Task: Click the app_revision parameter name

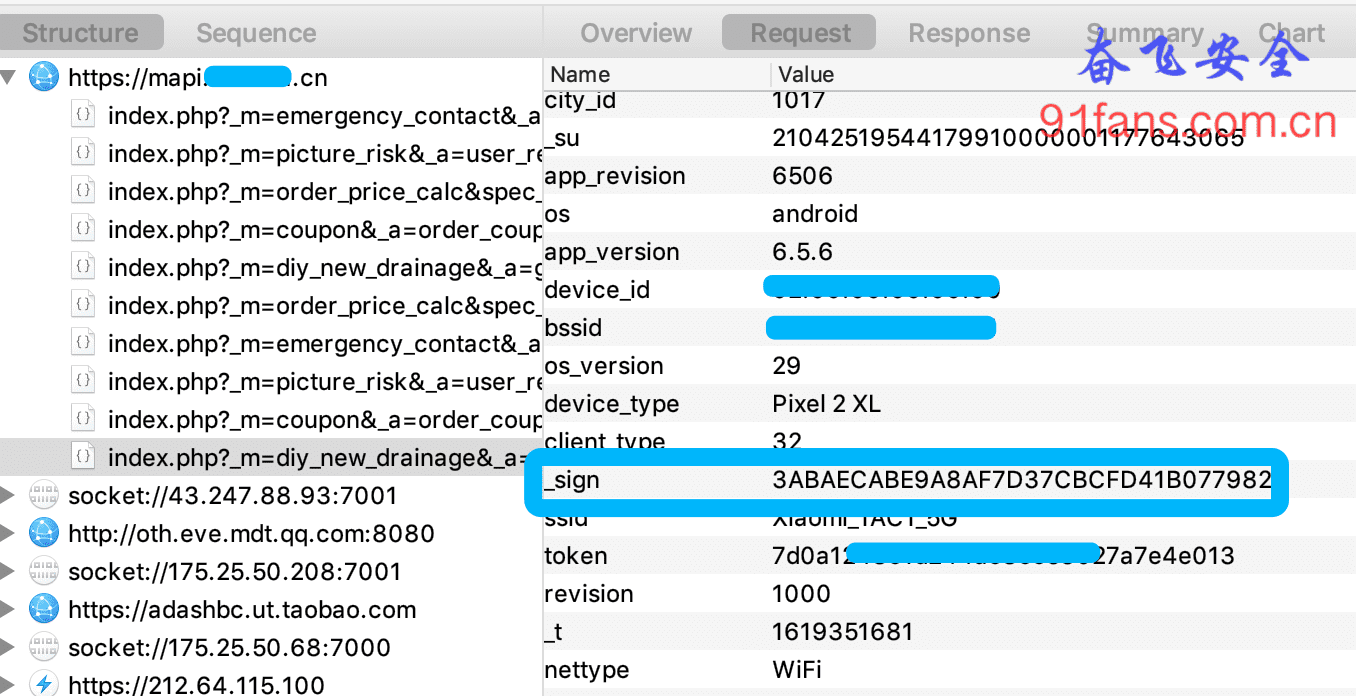Action: coord(615,176)
